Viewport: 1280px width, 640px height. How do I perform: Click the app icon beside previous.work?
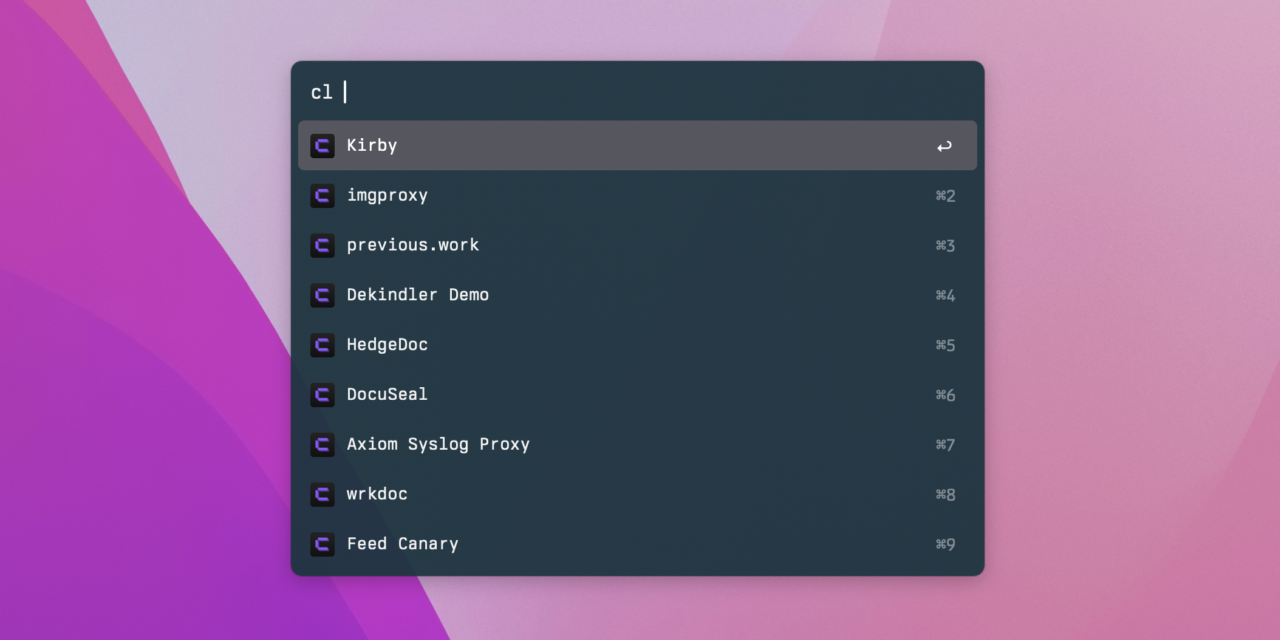tap(322, 246)
